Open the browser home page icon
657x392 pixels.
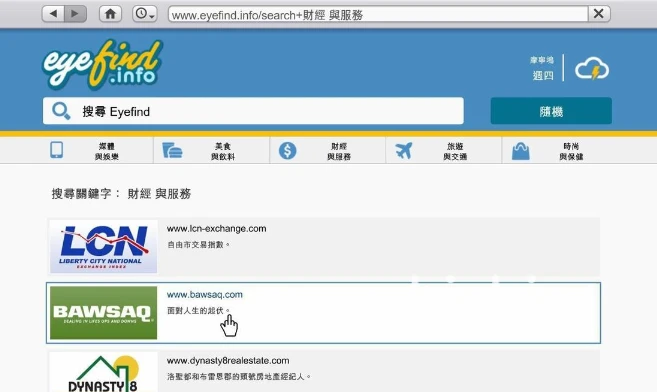click(110, 14)
